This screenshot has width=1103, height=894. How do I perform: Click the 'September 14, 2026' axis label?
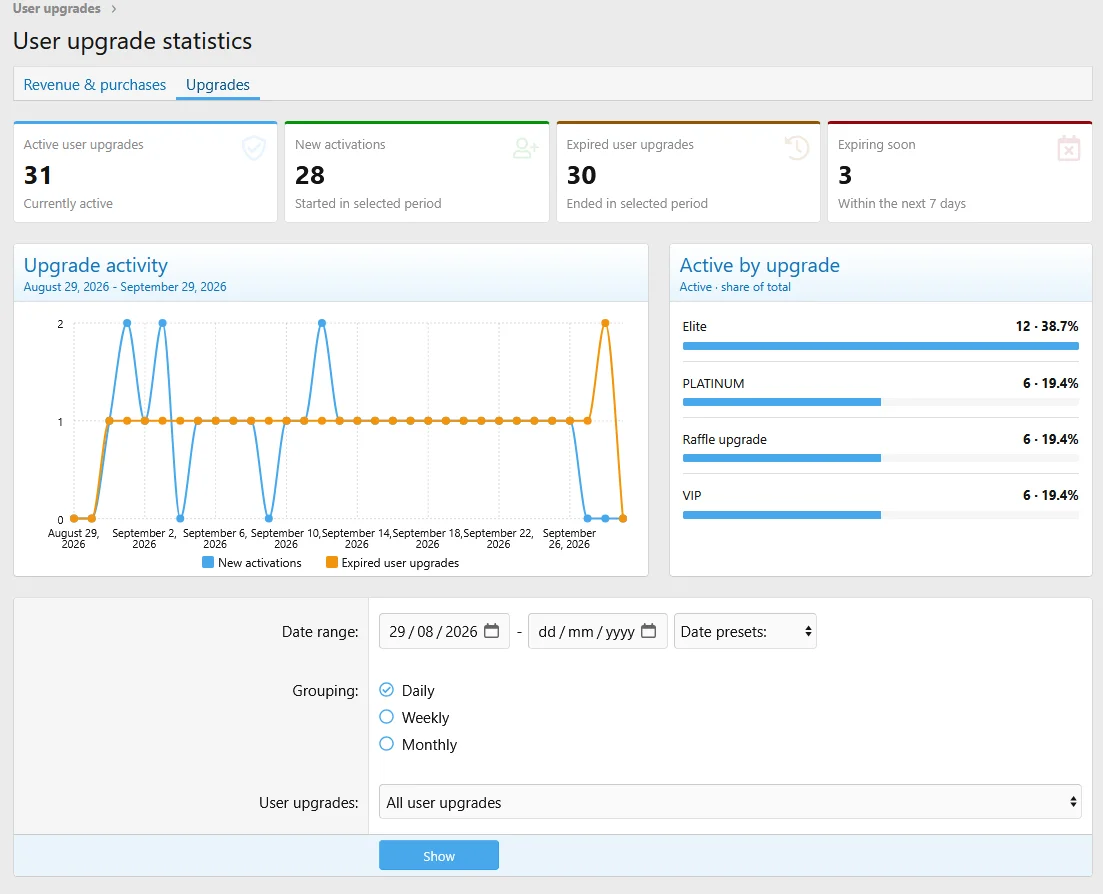(x=357, y=539)
